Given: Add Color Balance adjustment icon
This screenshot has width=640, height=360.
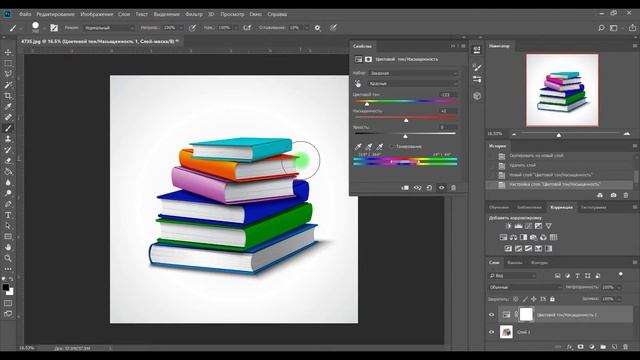Looking at the screenshot, I should (513, 237).
